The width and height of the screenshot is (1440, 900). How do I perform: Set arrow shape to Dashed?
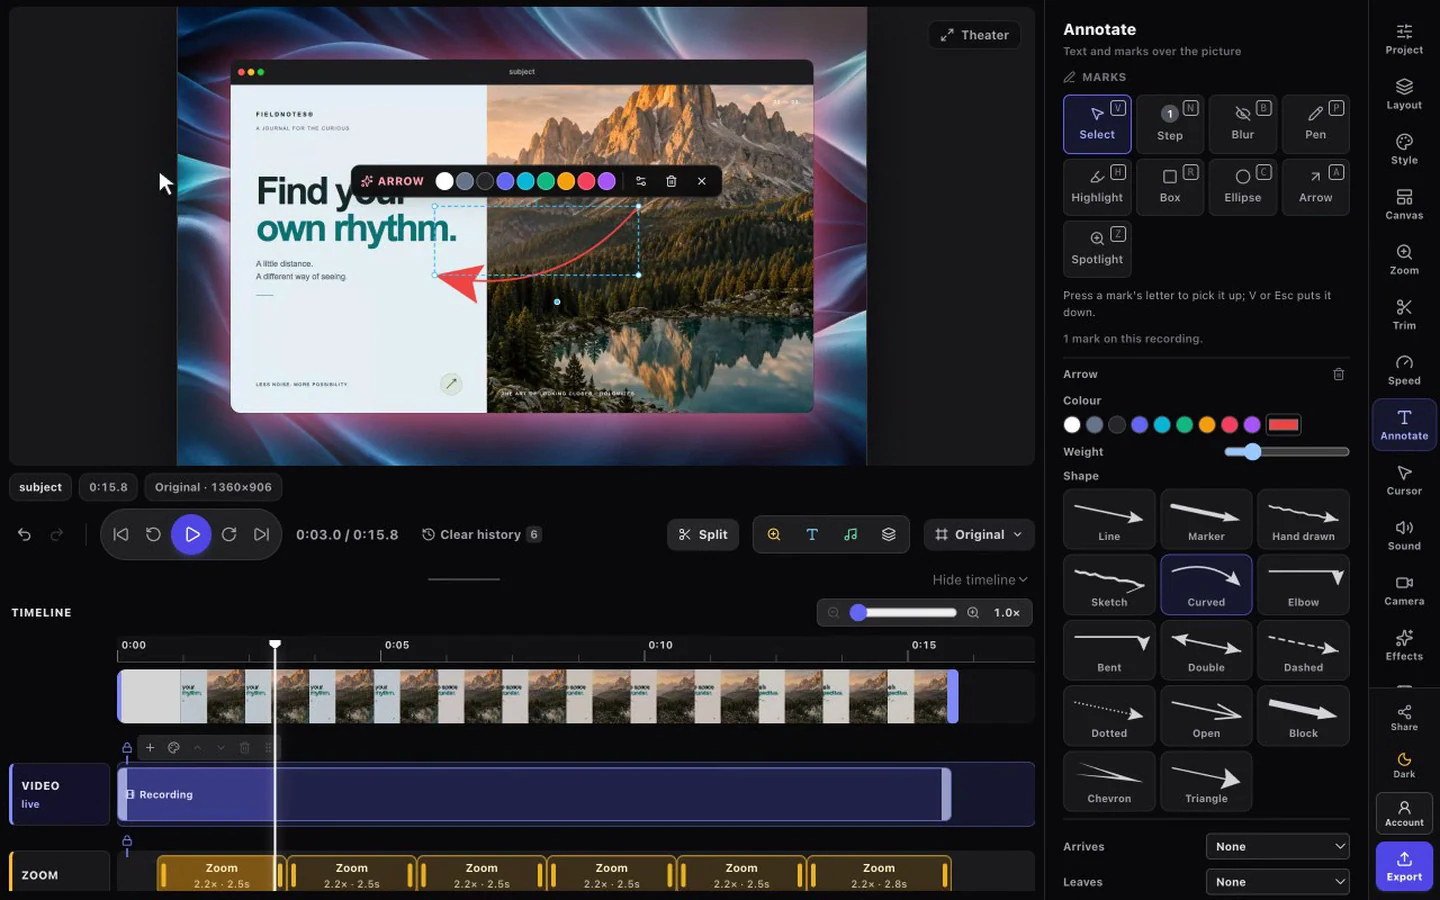coord(1303,649)
